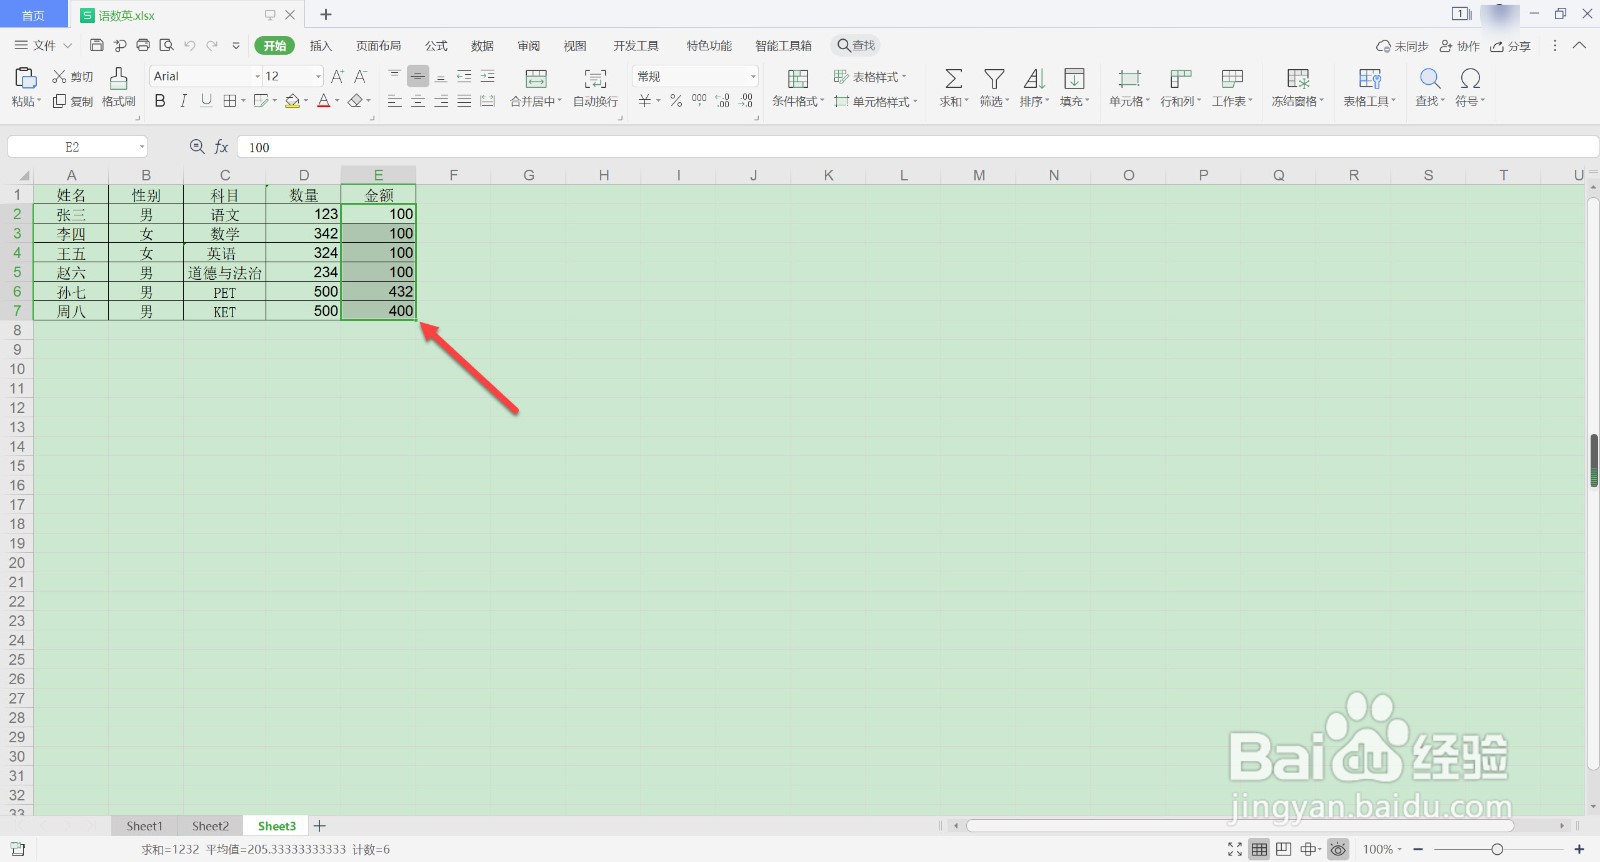The image size is (1600, 862).
Task: Click the percent style icon
Action: 676,100
